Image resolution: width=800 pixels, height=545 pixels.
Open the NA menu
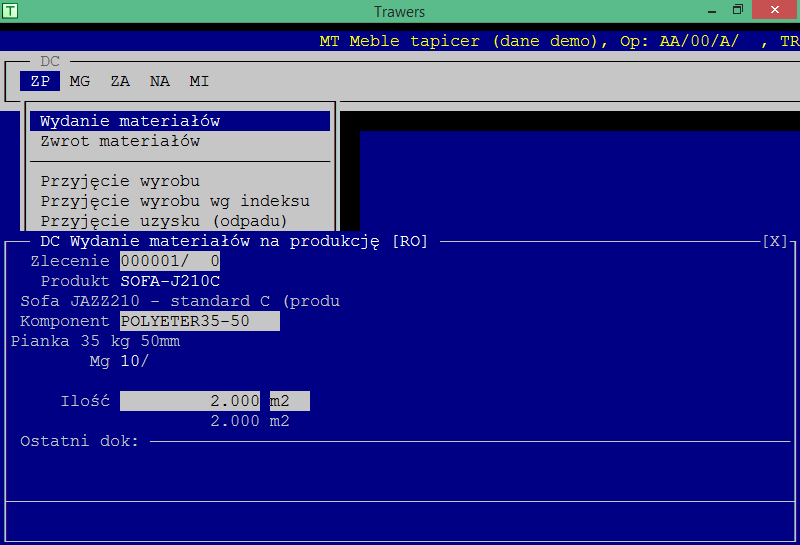(160, 81)
